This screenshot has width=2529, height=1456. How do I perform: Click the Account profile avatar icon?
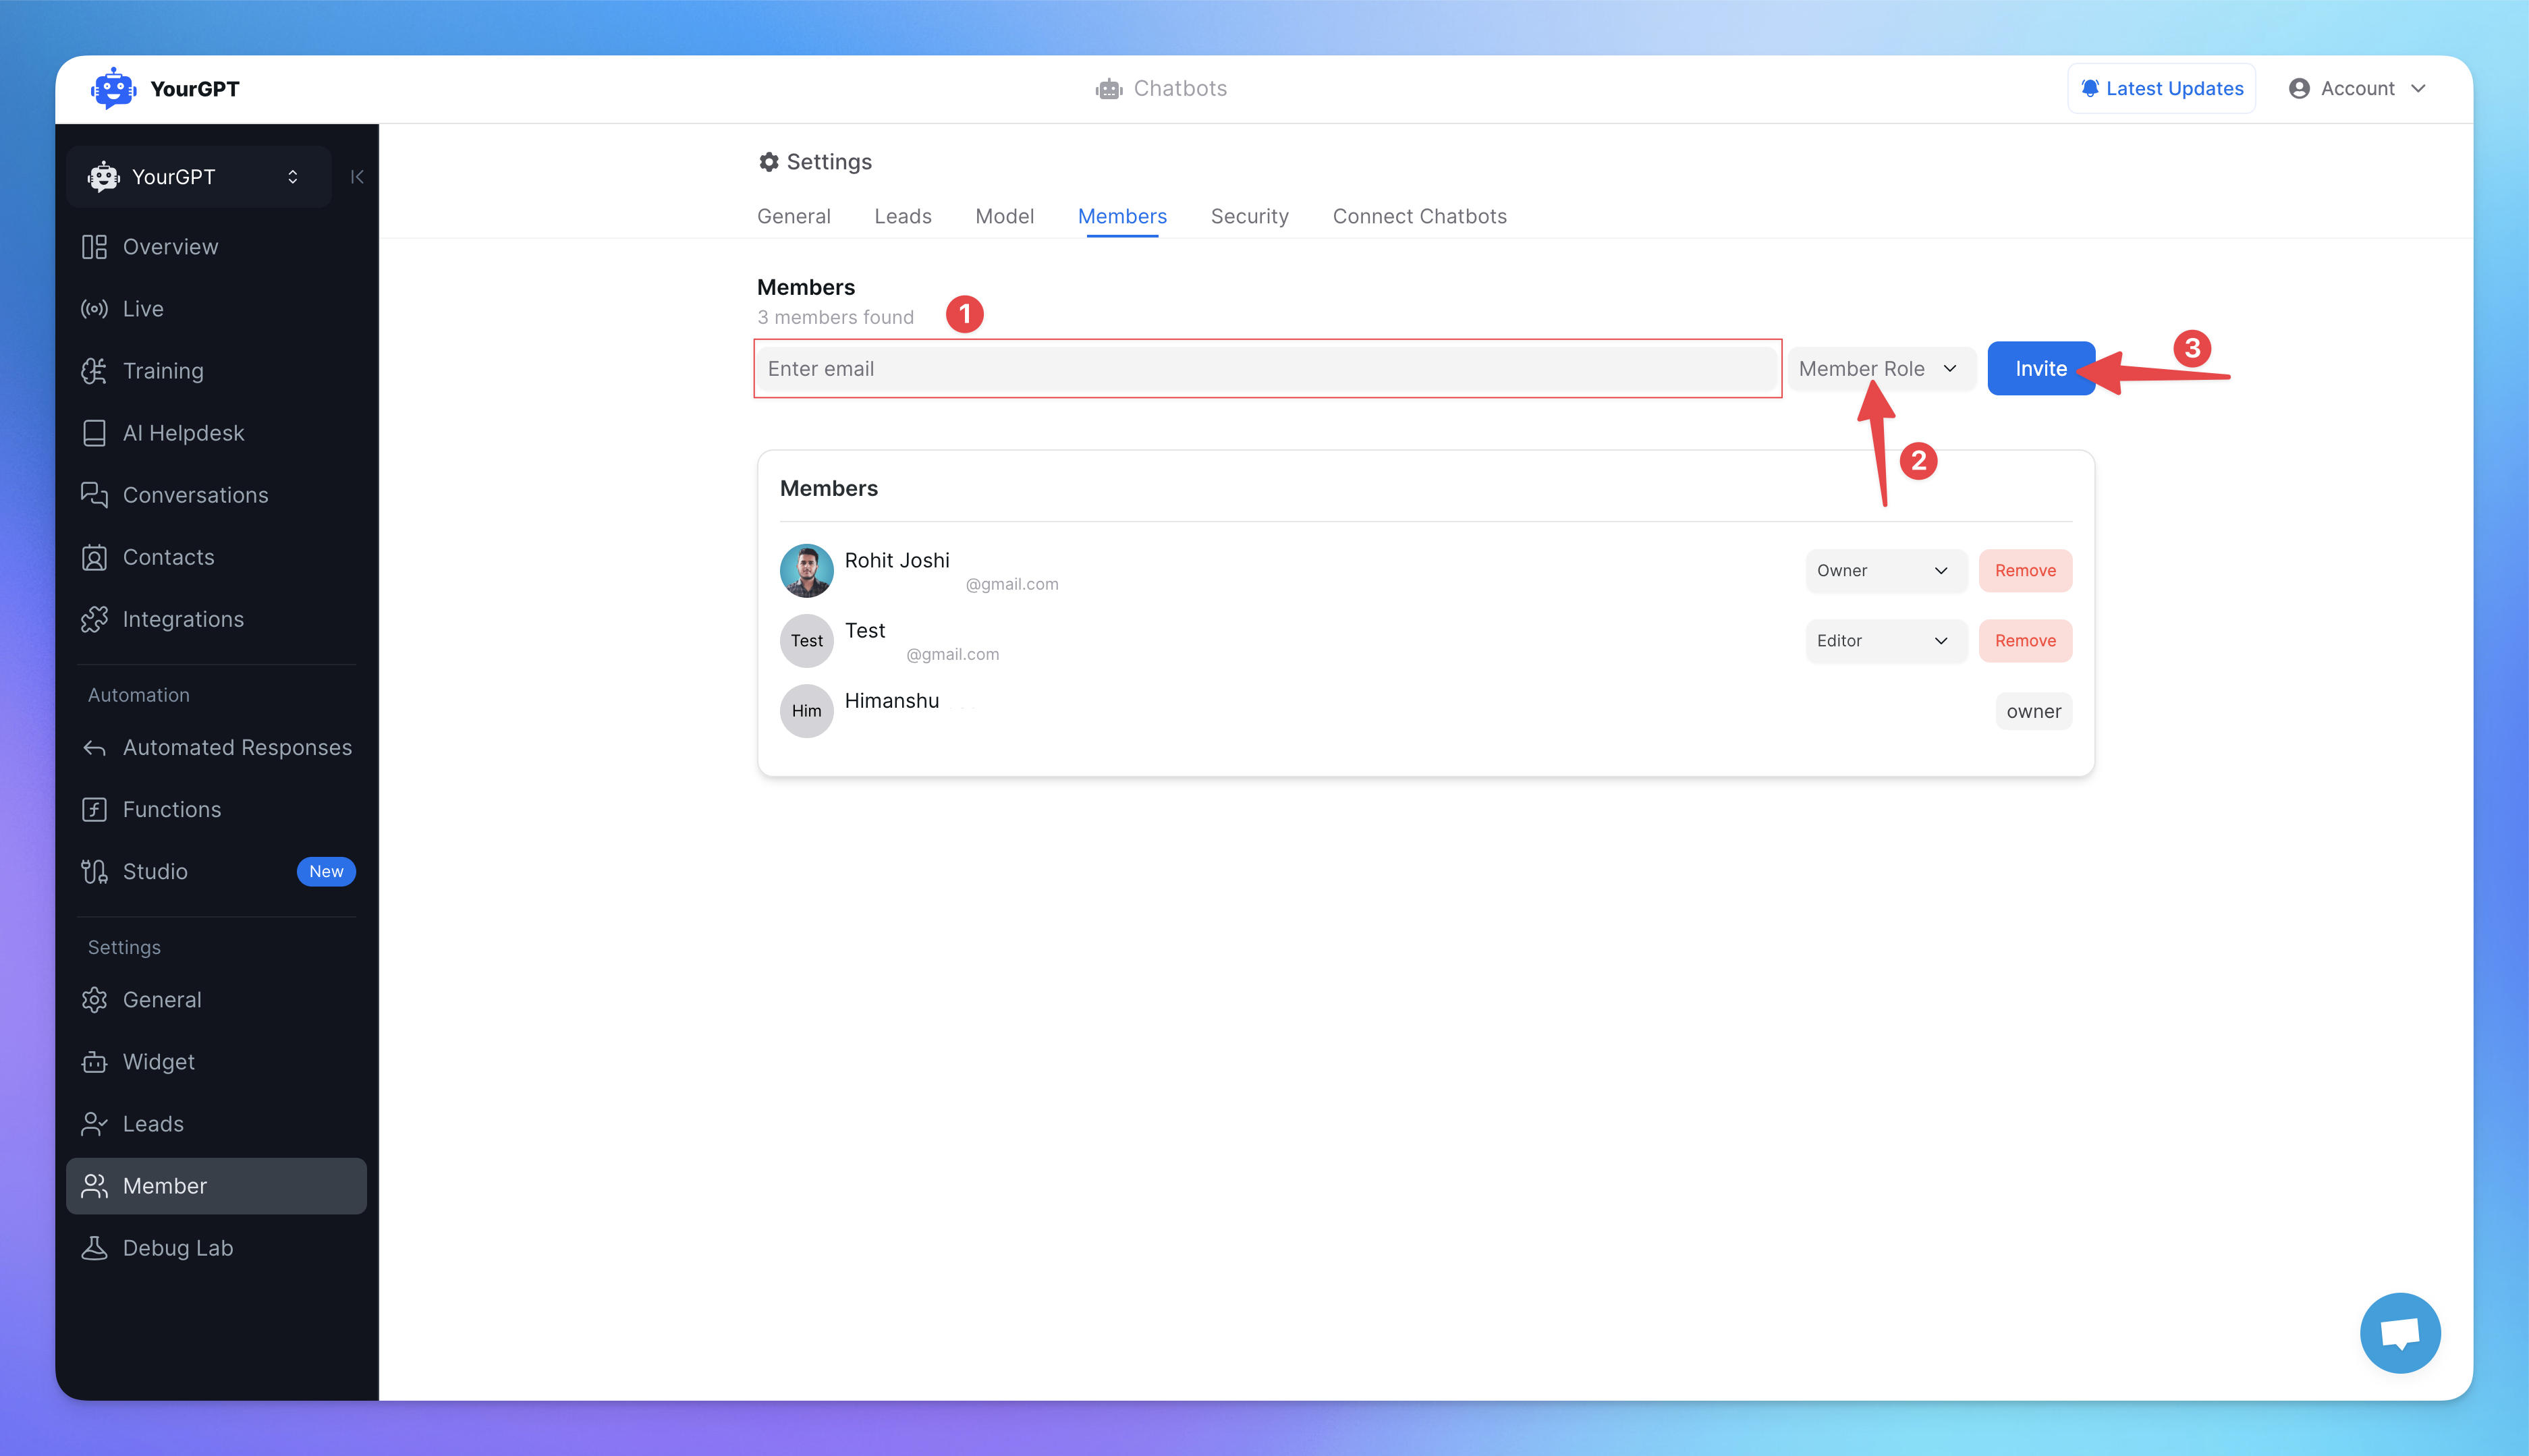click(x=2299, y=88)
